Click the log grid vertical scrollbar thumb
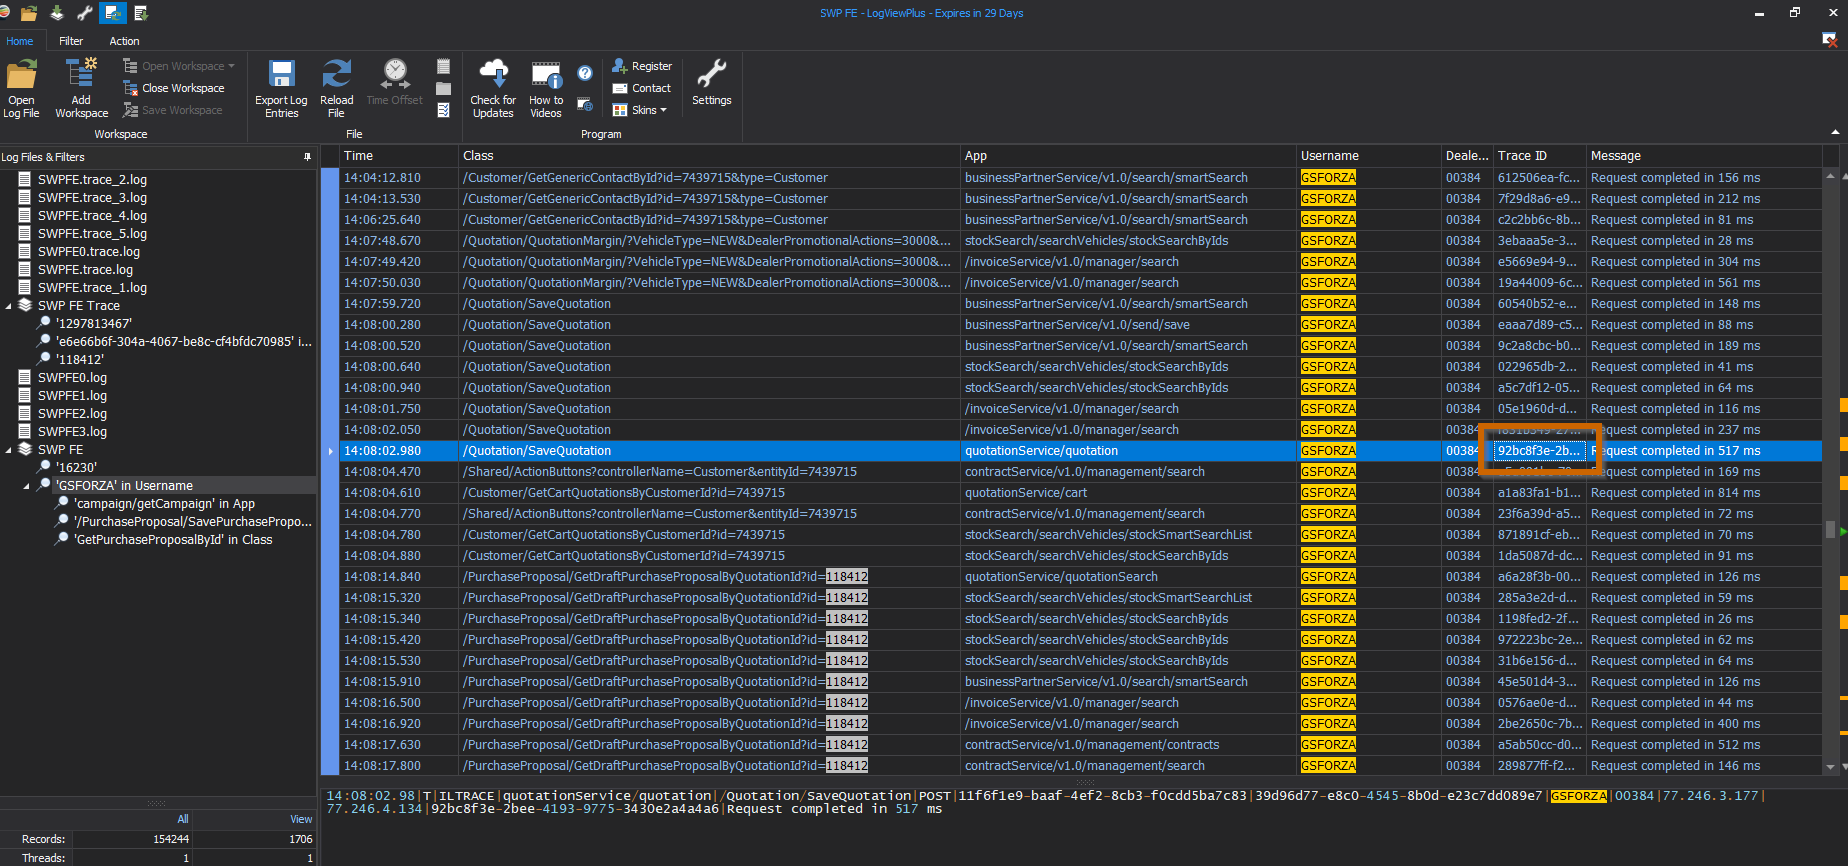Image resolution: width=1848 pixels, height=866 pixels. click(x=1830, y=529)
